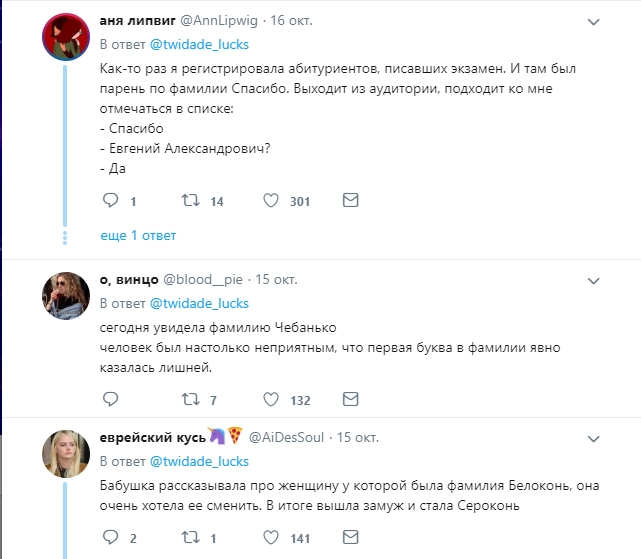Open Аня Липвиг's profile avatar

68,39
